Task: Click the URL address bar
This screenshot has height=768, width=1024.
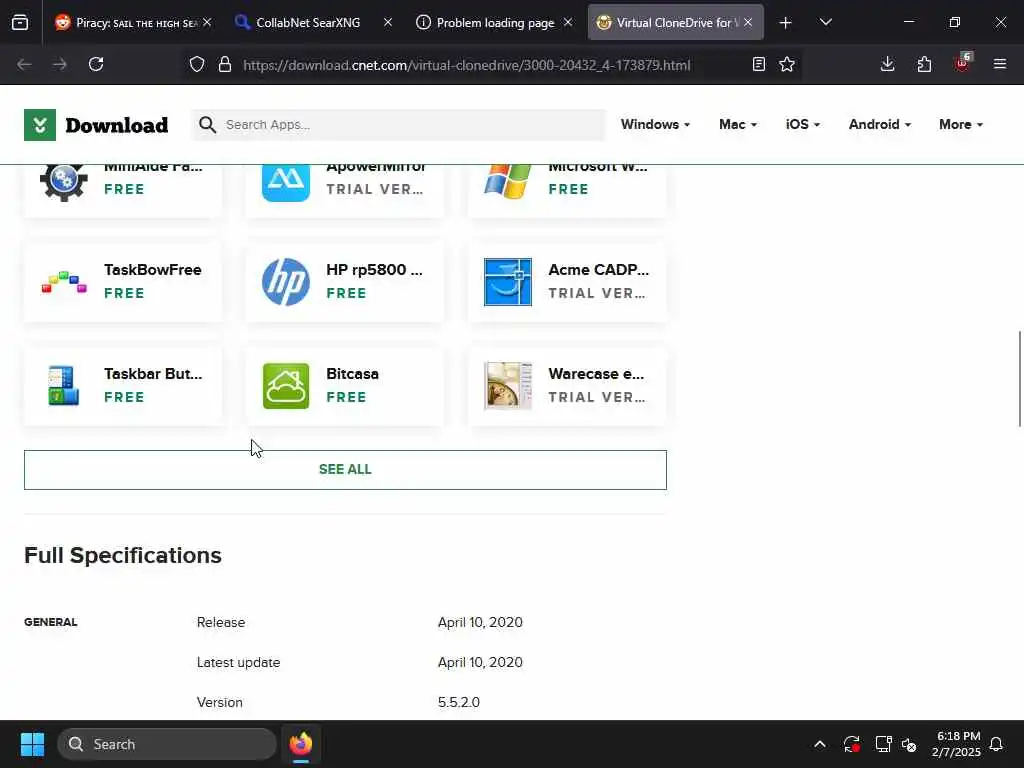Action: click(x=466, y=65)
